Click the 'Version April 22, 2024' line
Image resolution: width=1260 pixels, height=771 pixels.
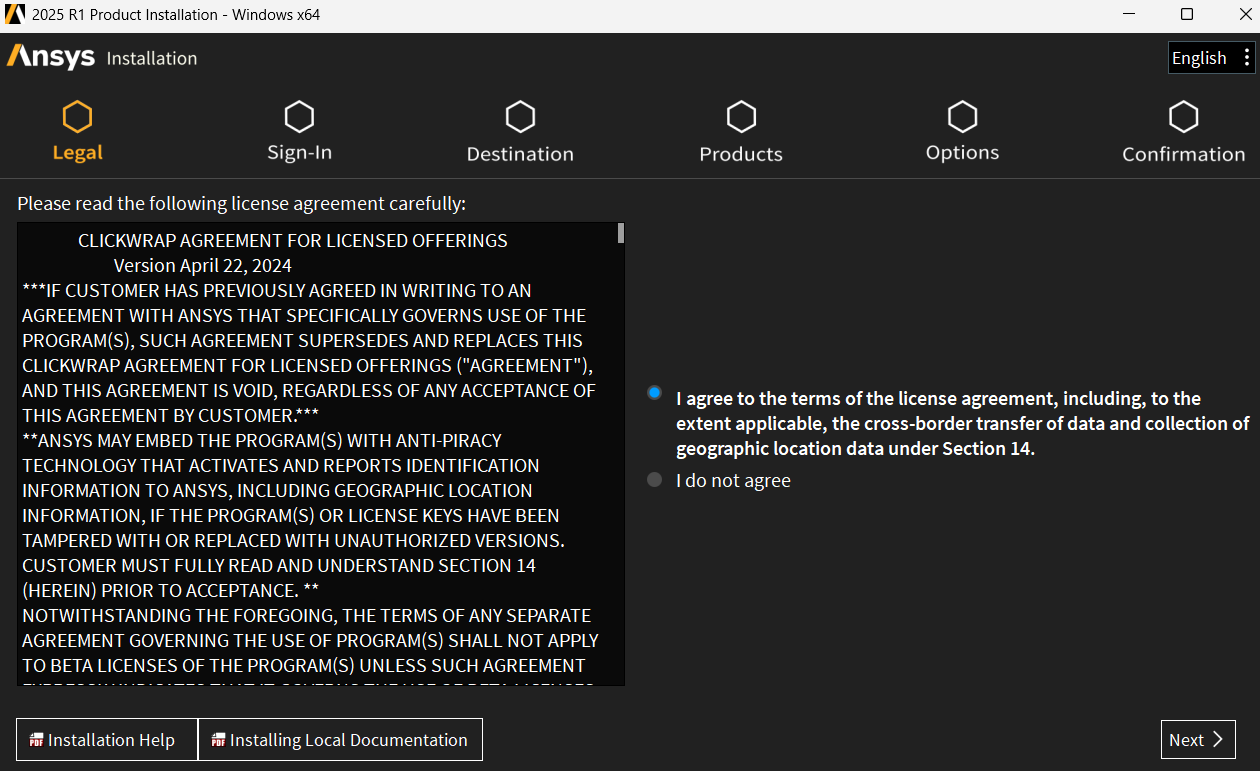[203, 266]
